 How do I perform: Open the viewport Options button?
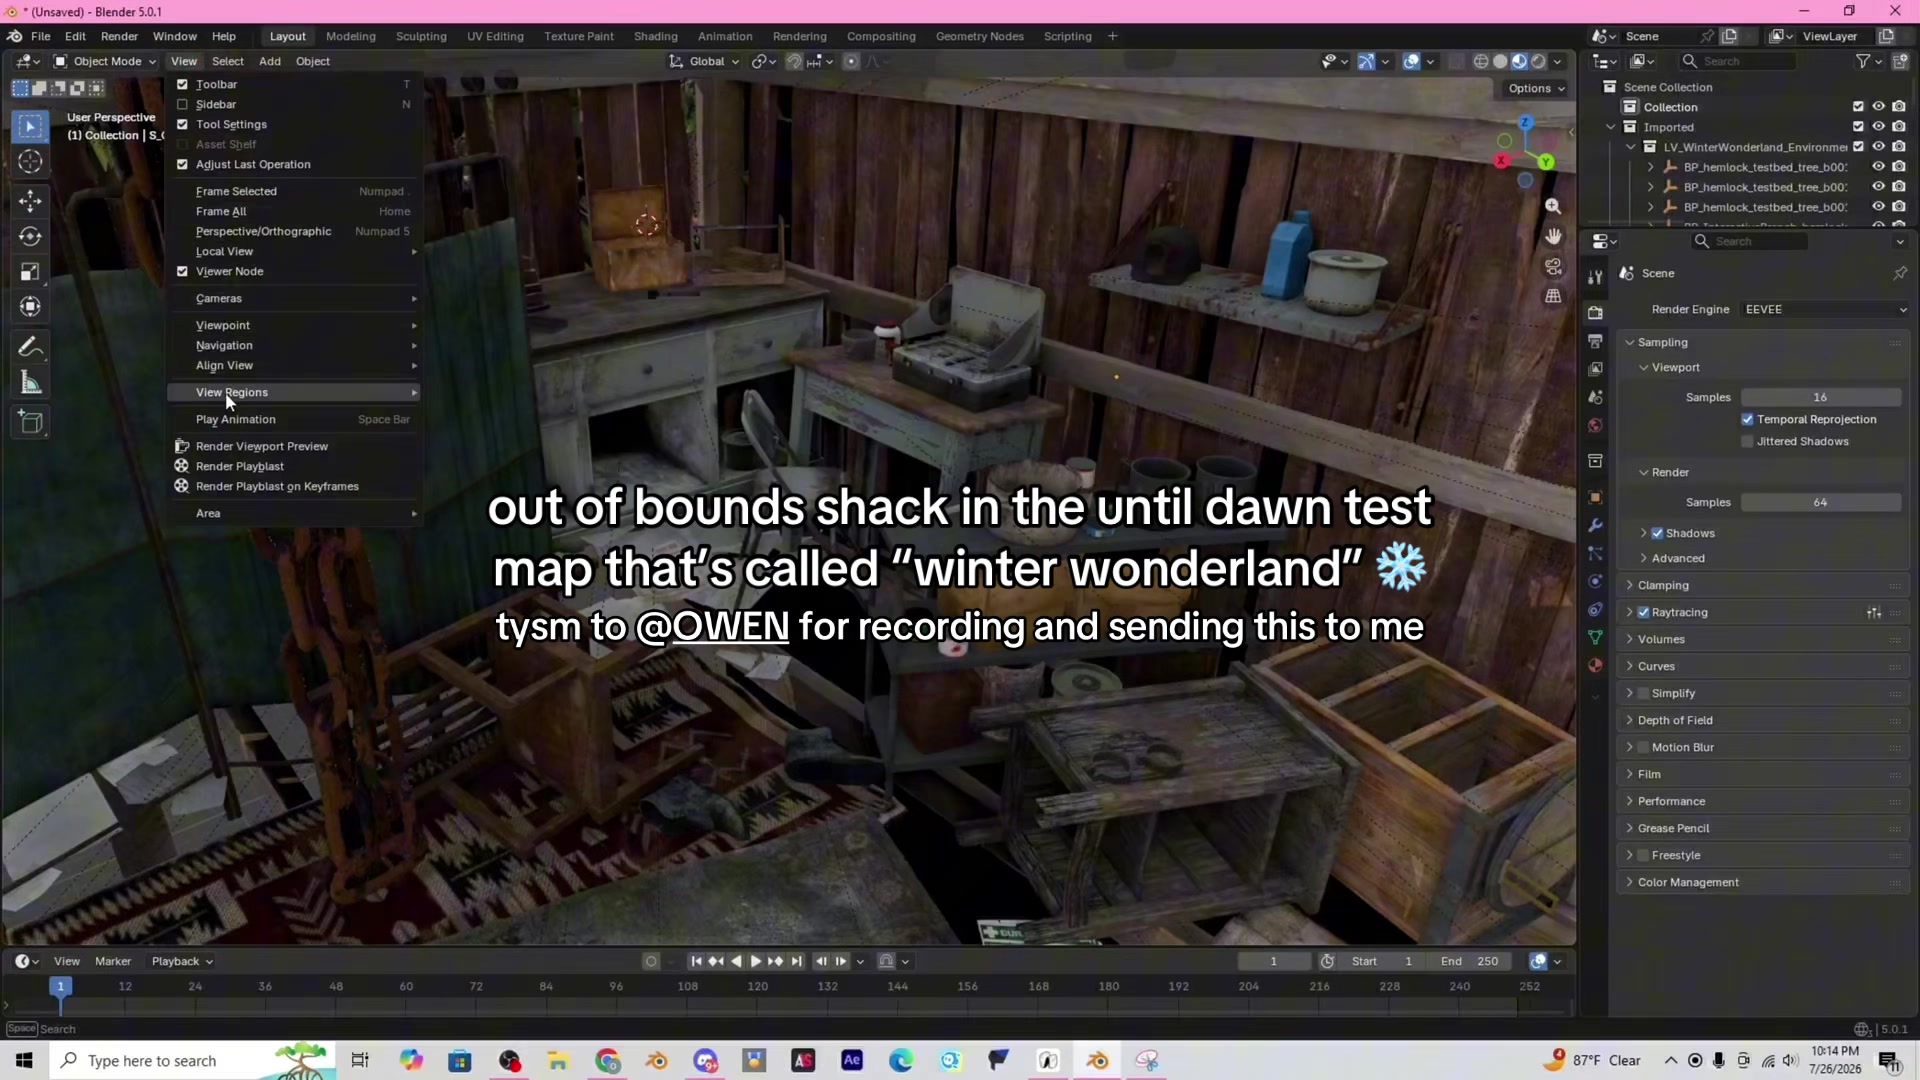1536,89
